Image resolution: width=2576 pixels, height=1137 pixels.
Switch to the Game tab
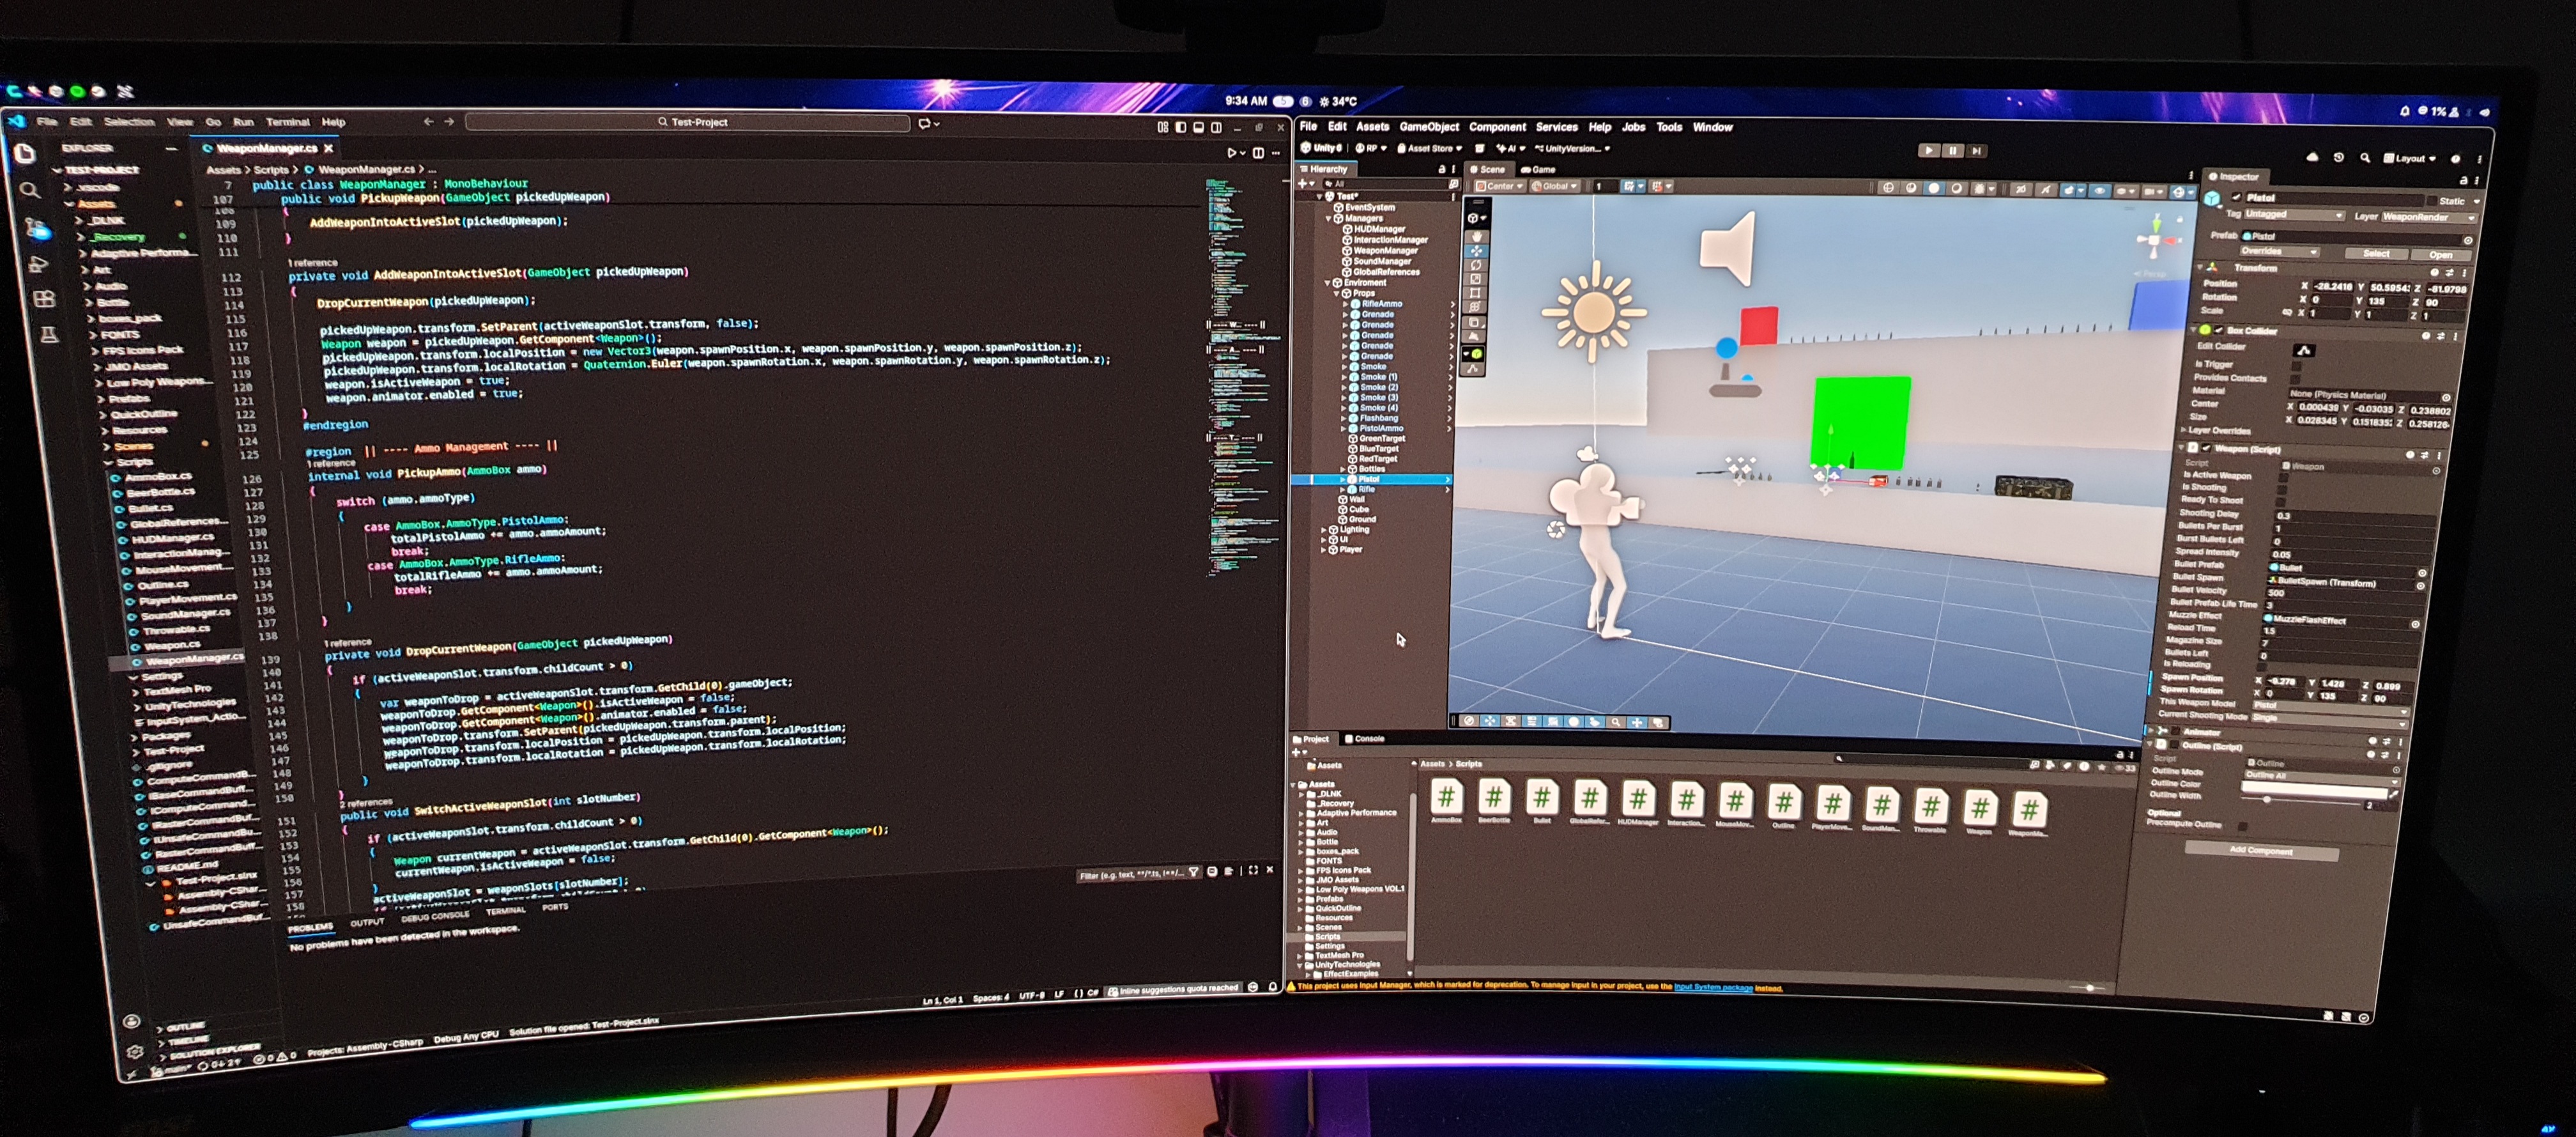[x=1538, y=170]
